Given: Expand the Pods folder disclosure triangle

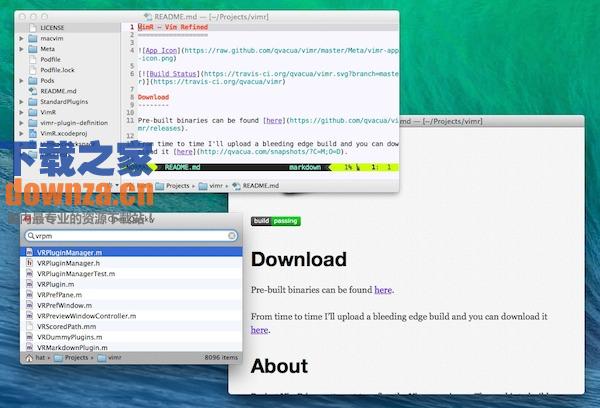Looking at the screenshot, I should (21, 81).
